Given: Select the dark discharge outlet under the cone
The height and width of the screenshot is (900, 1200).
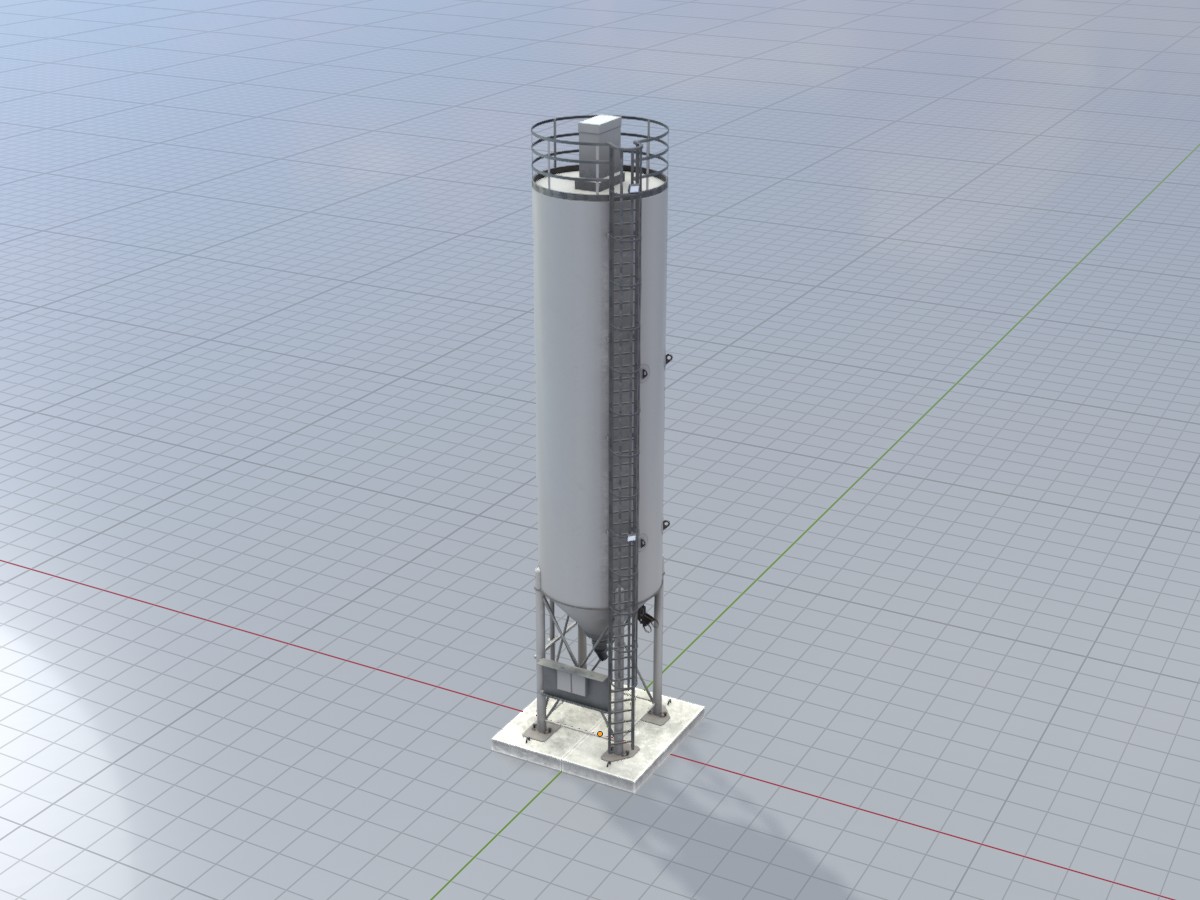Looking at the screenshot, I should click(600, 649).
